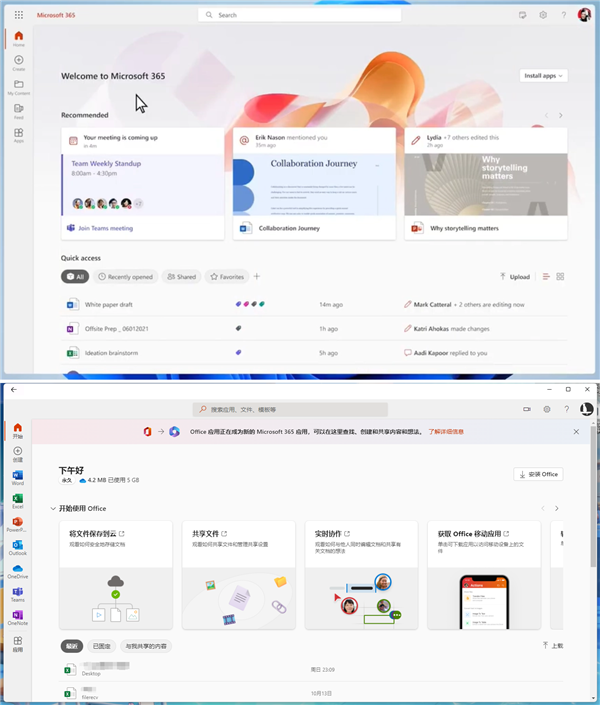Click the Office window search field
Screen dimensions: 600x705
coord(290,410)
